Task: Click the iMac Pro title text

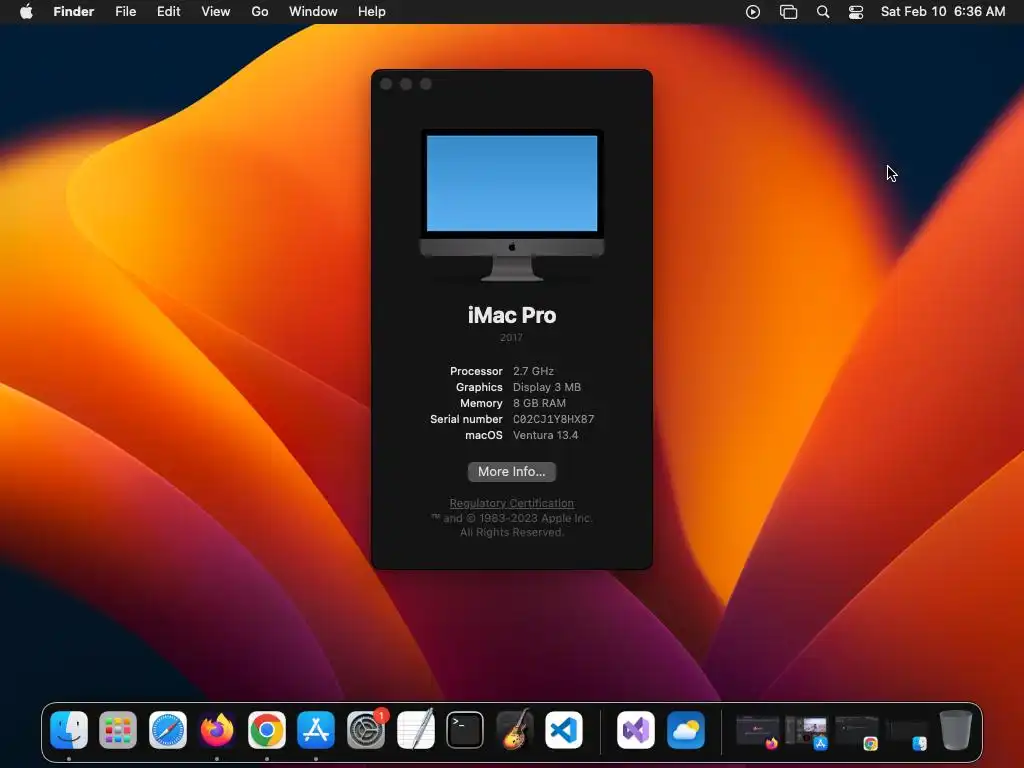Action: pos(512,315)
